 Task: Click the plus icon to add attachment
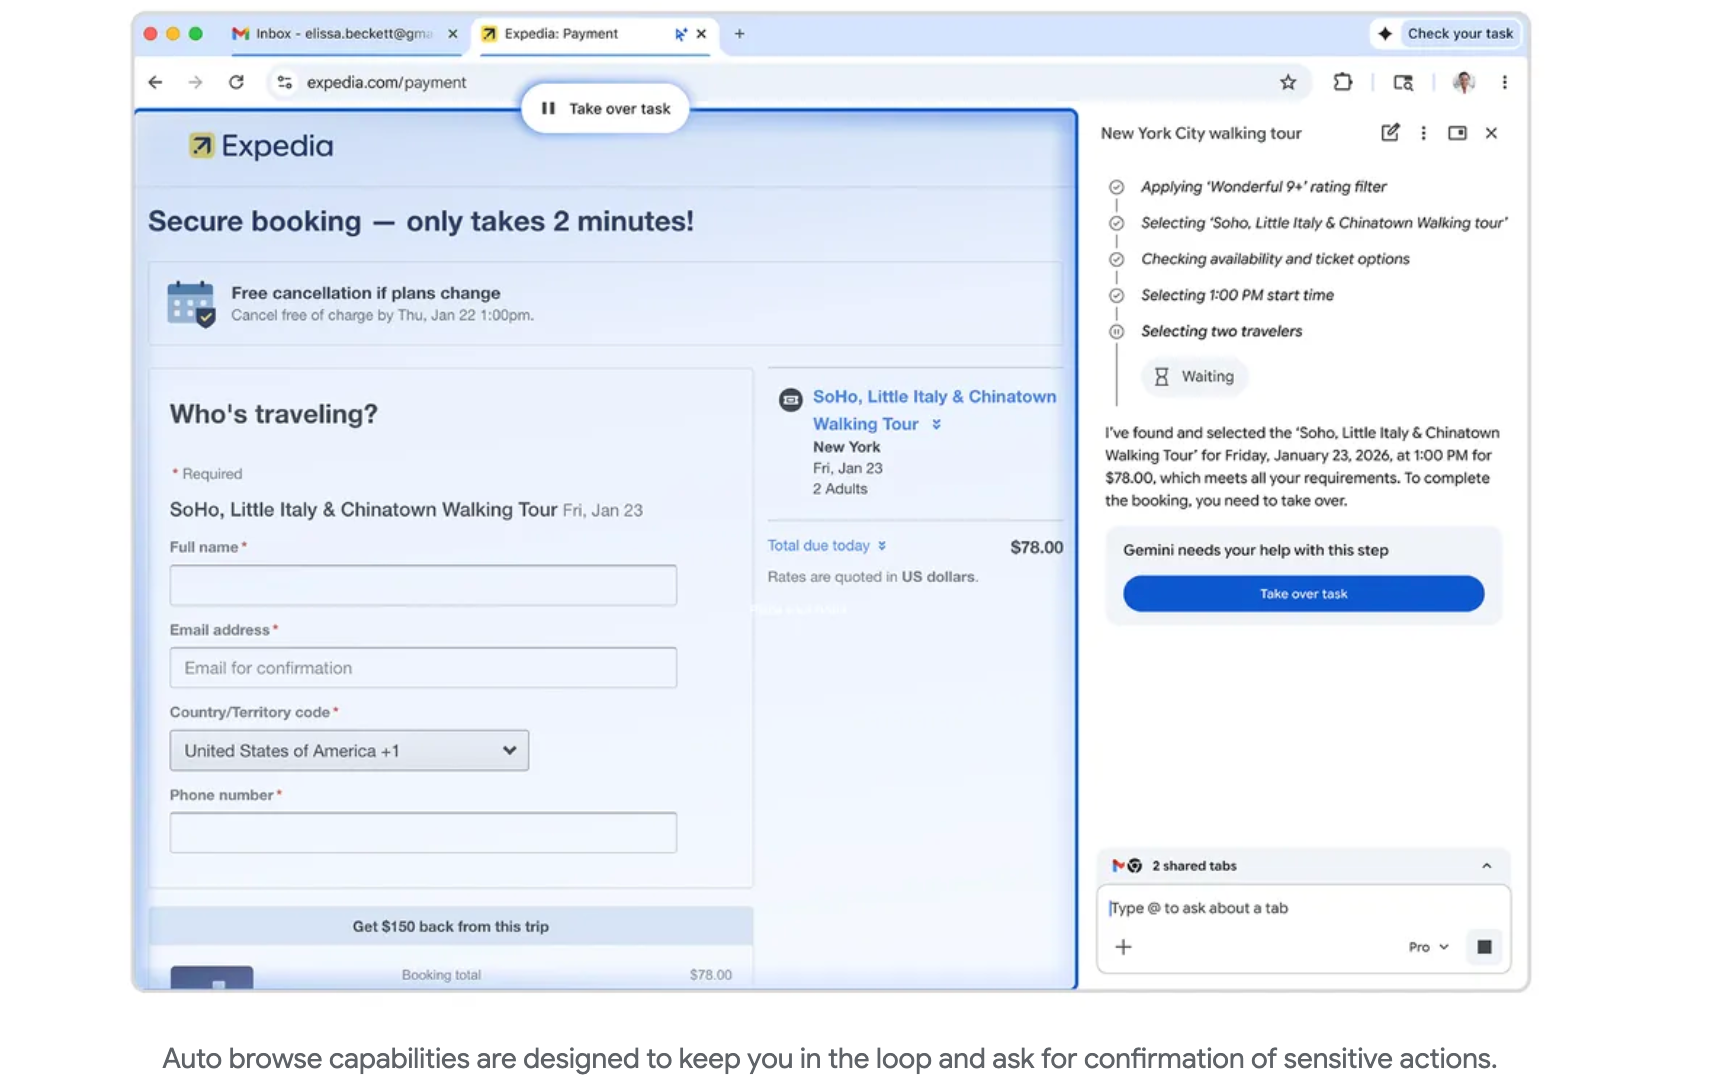tap(1123, 947)
